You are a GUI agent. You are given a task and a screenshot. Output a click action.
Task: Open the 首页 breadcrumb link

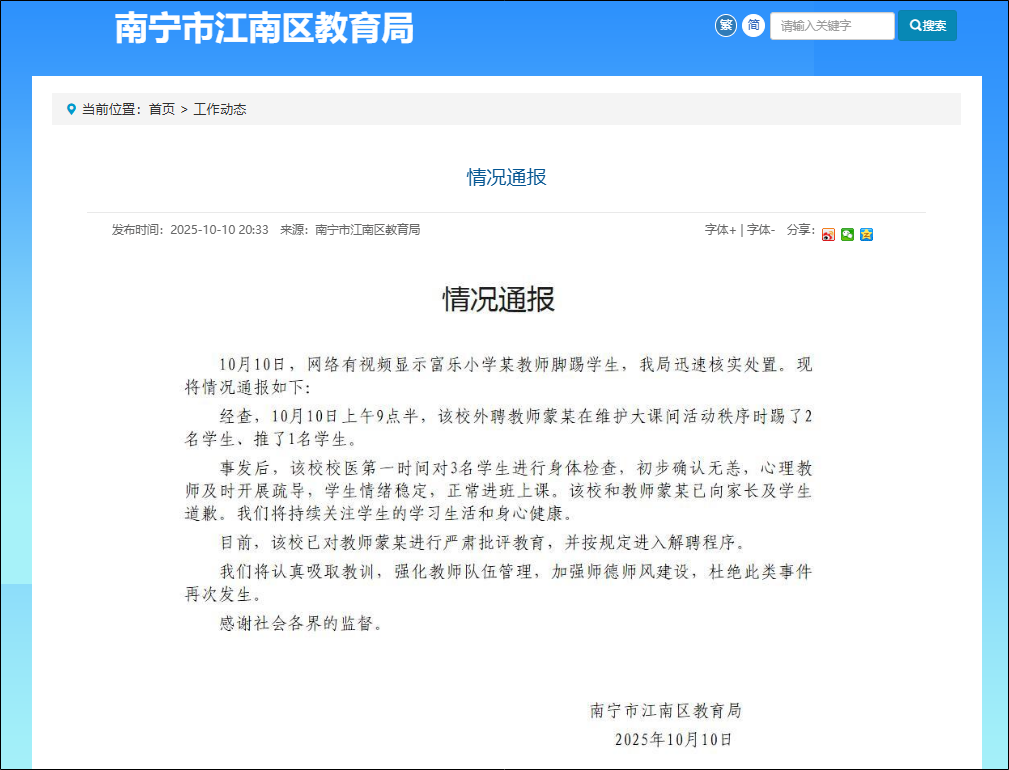coord(162,109)
